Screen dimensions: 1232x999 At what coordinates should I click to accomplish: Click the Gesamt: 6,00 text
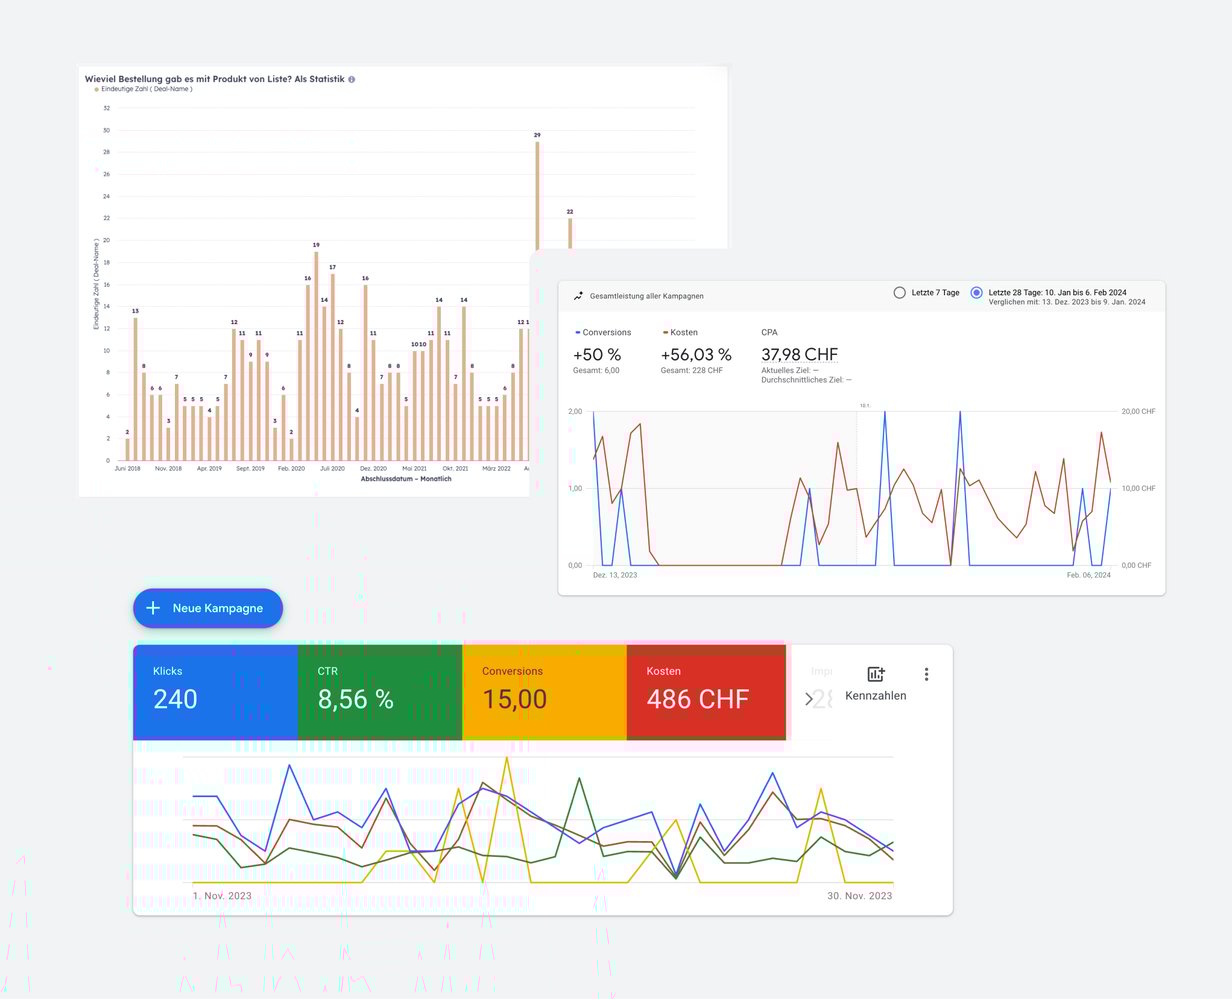point(596,370)
